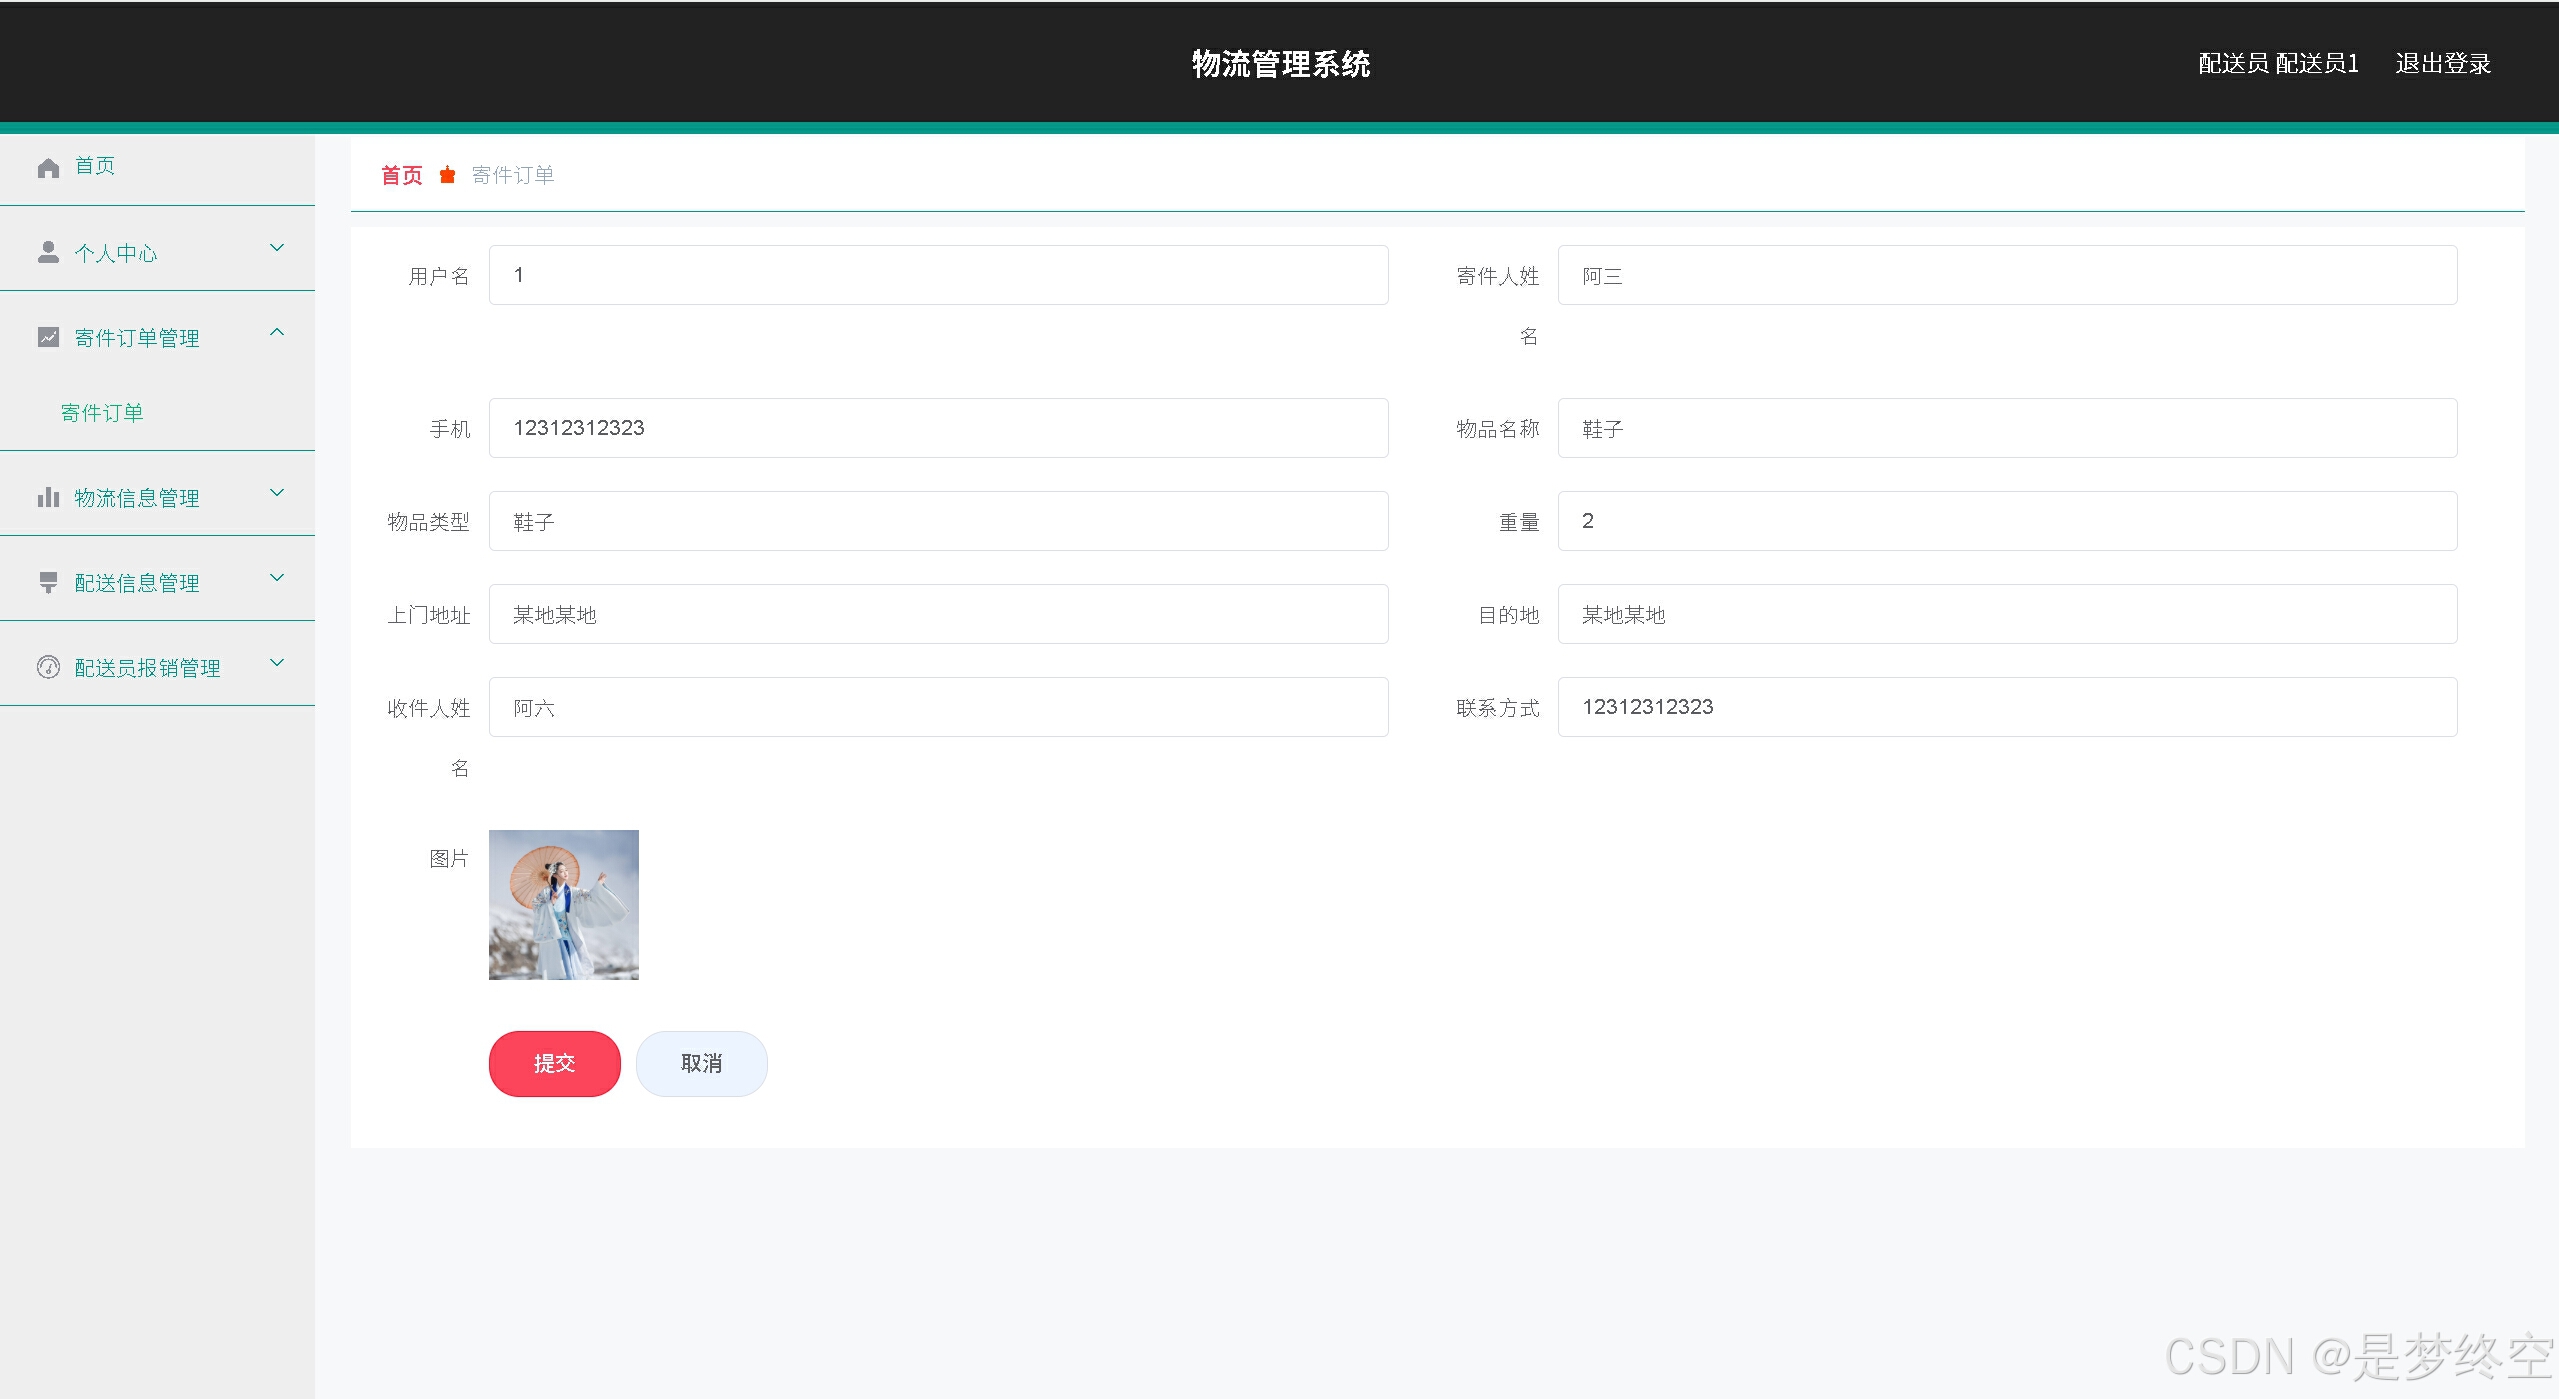
Task: Expand the 个人中心 chevron
Action: click(278, 248)
